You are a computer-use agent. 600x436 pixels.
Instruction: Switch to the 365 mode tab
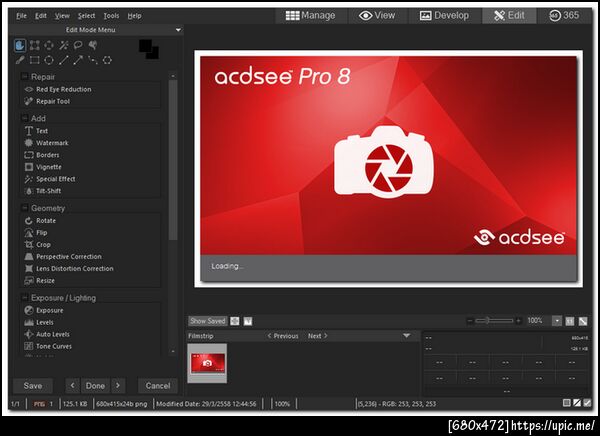point(564,16)
